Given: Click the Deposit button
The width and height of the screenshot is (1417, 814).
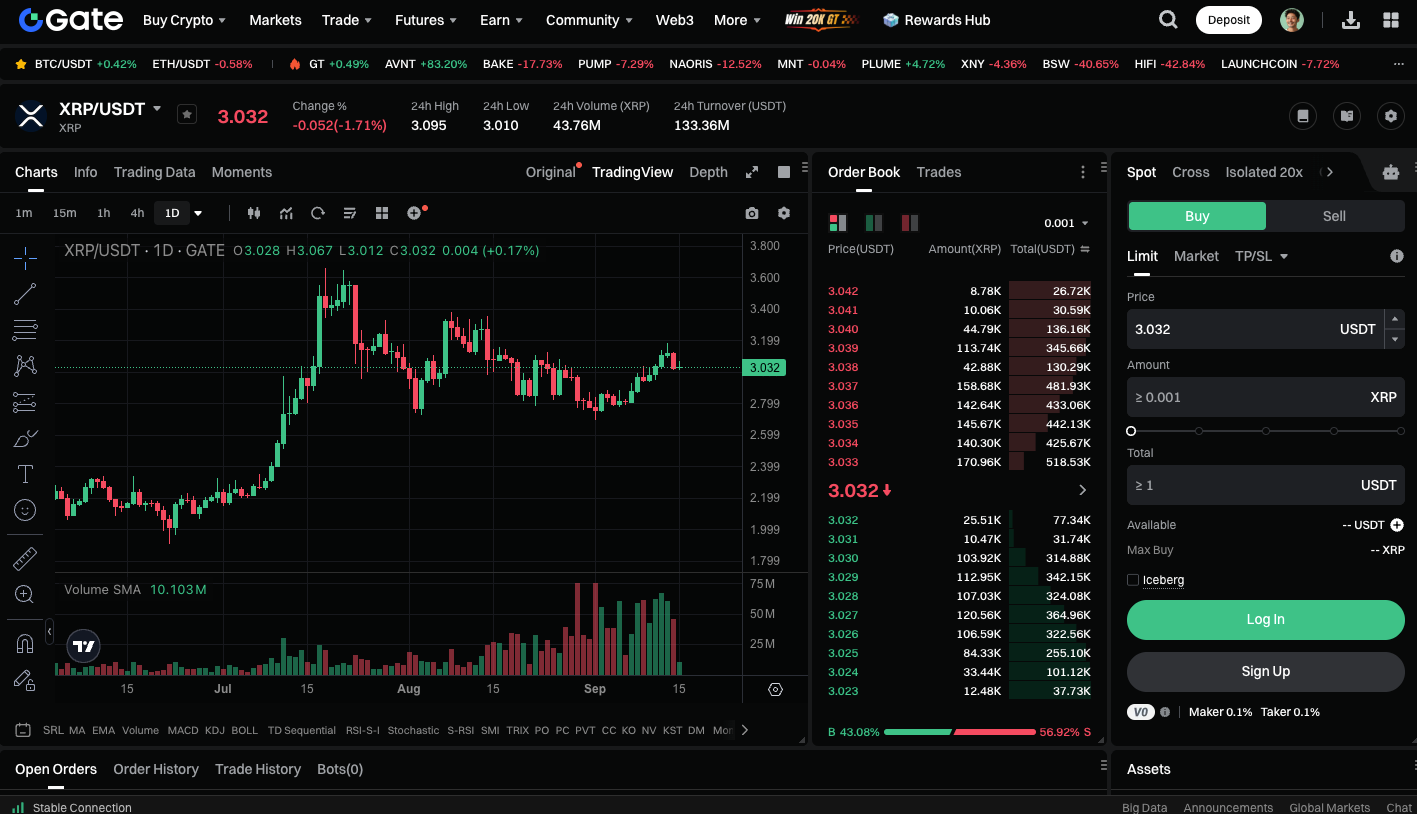Looking at the screenshot, I should pos(1228,20).
